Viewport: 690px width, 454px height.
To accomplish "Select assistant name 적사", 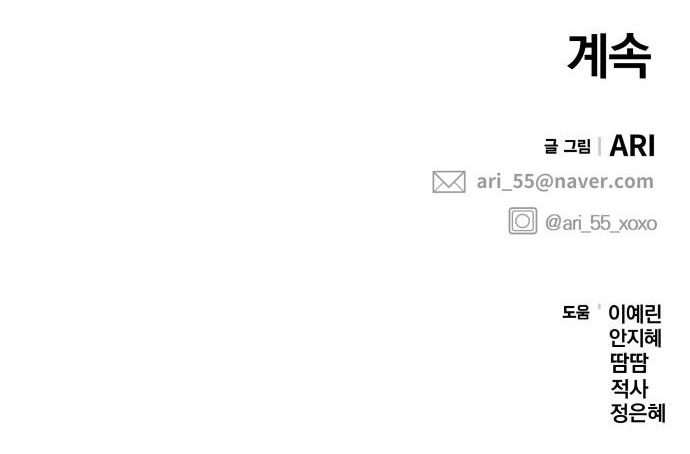I will pos(629,388).
